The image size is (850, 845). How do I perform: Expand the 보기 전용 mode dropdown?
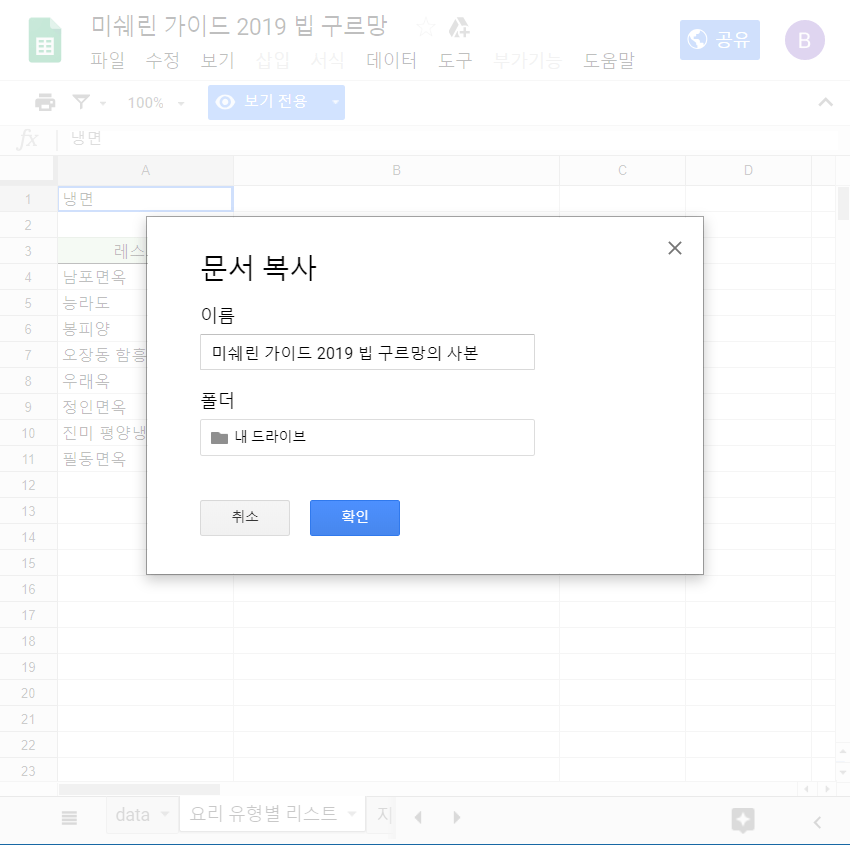click(336, 102)
